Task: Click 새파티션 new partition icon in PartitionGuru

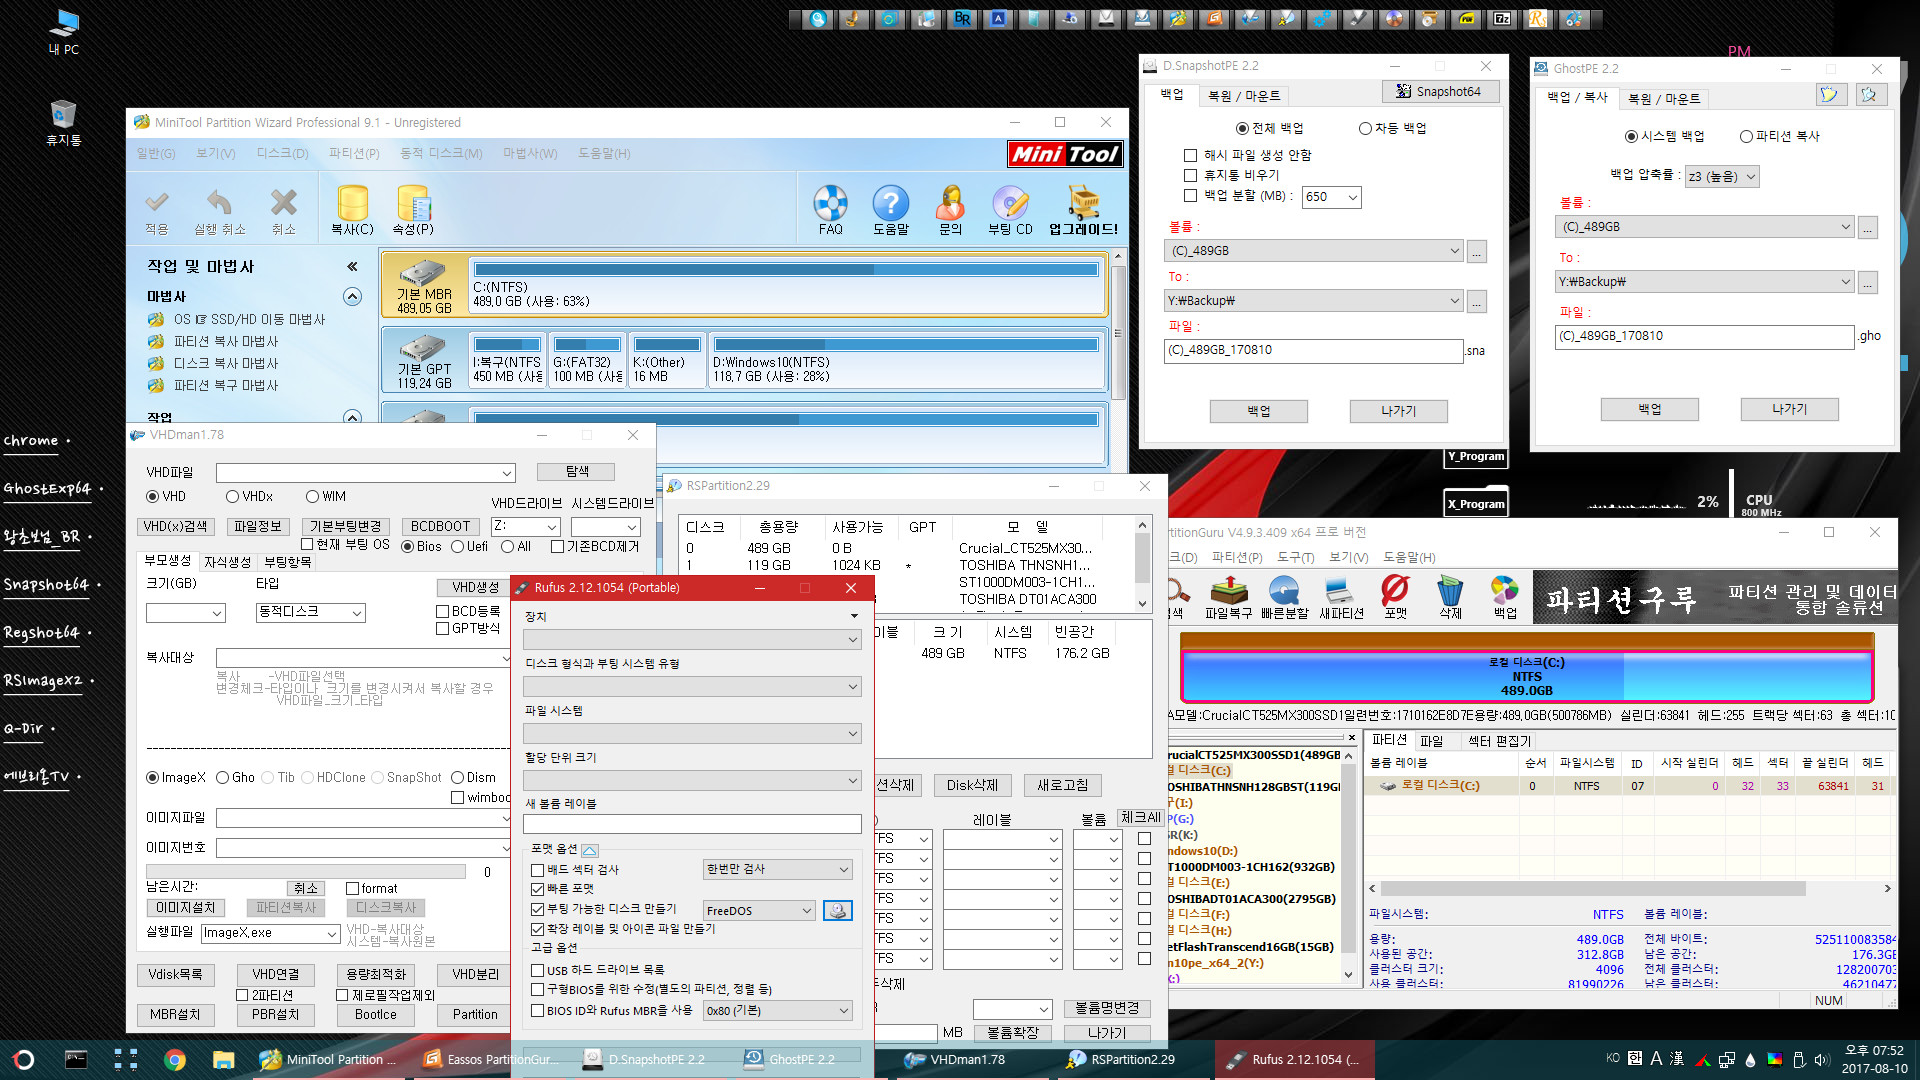Action: 1340,591
